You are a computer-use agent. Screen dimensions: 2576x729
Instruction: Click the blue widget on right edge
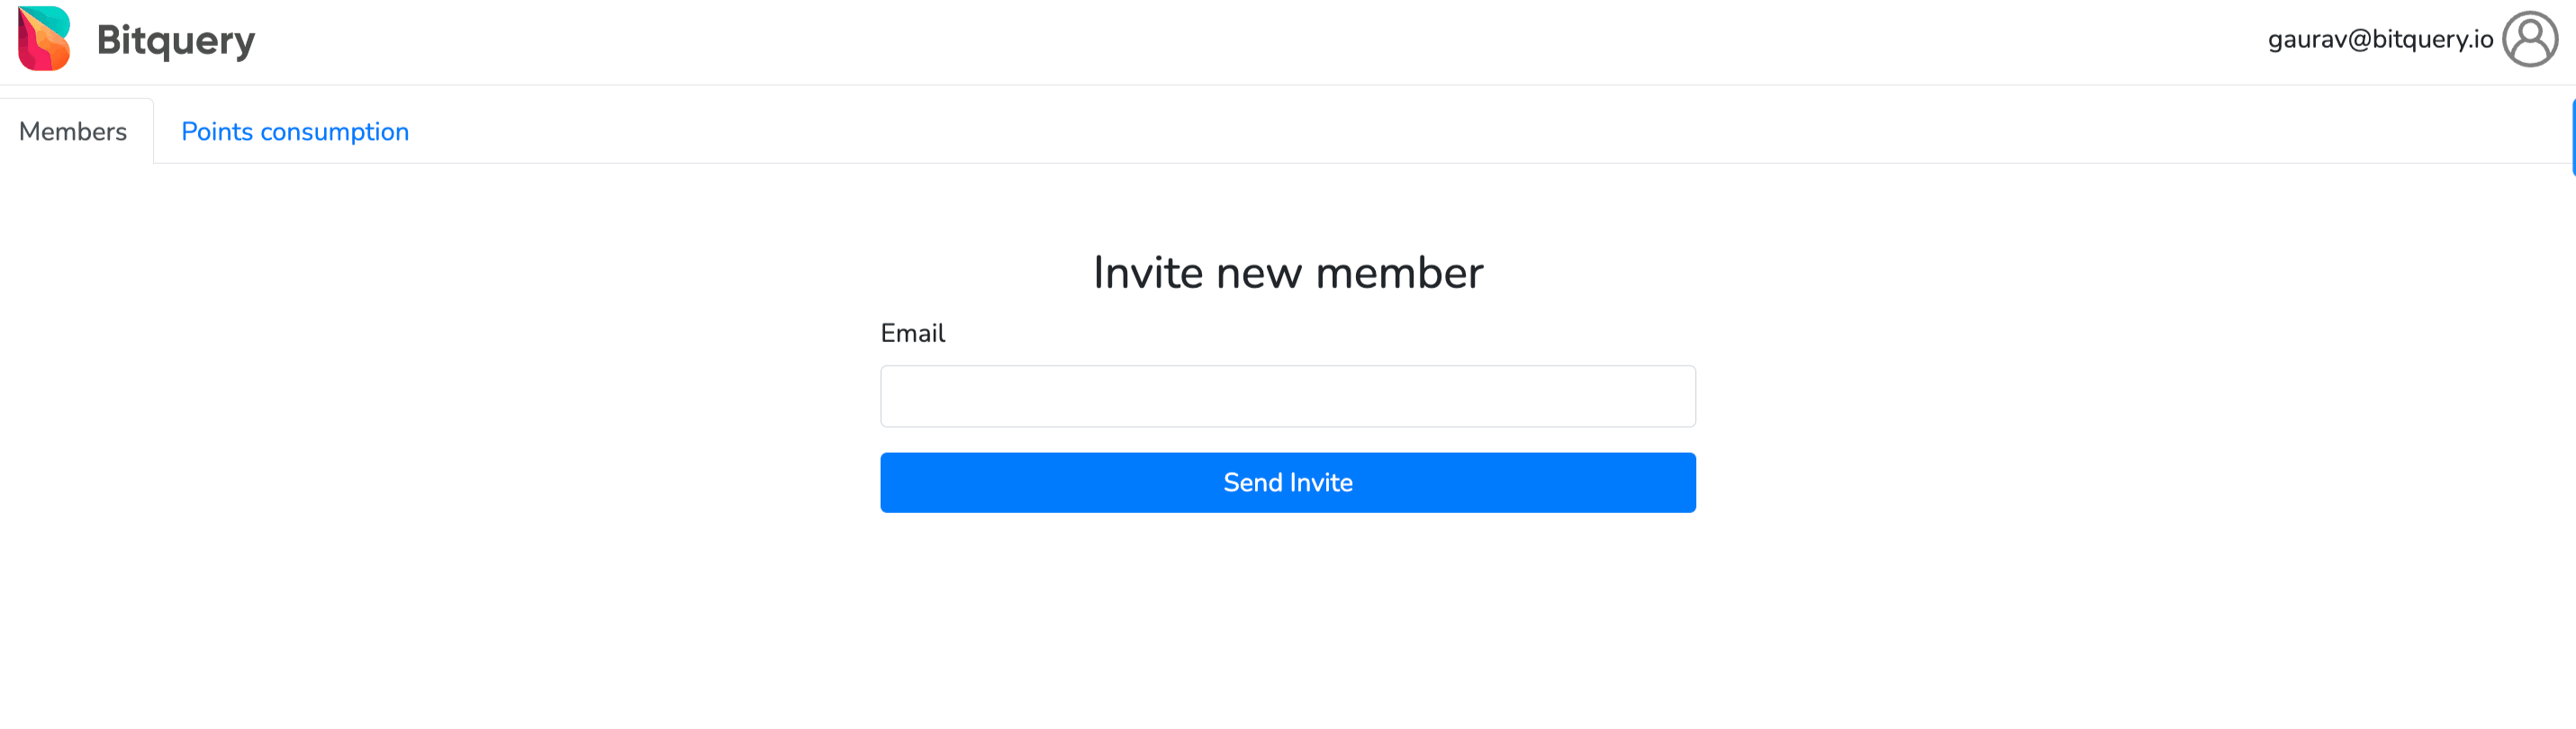click(2573, 137)
